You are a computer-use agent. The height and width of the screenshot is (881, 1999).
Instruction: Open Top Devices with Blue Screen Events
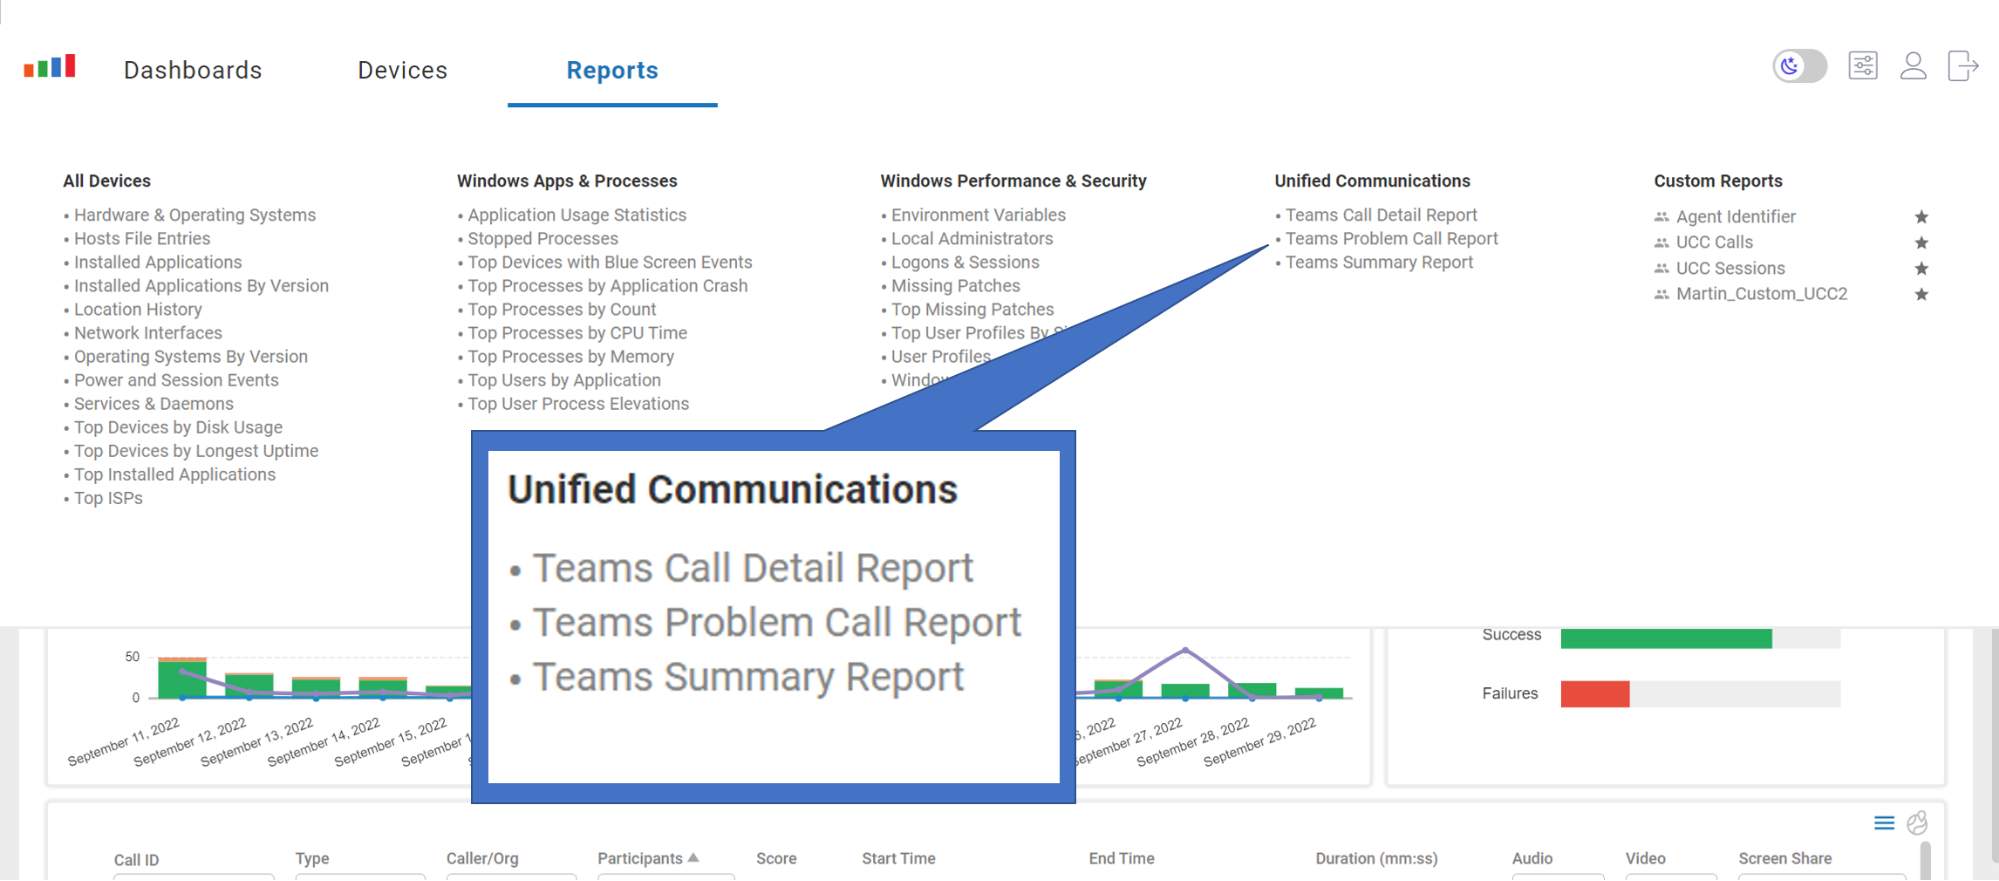tap(610, 262)
